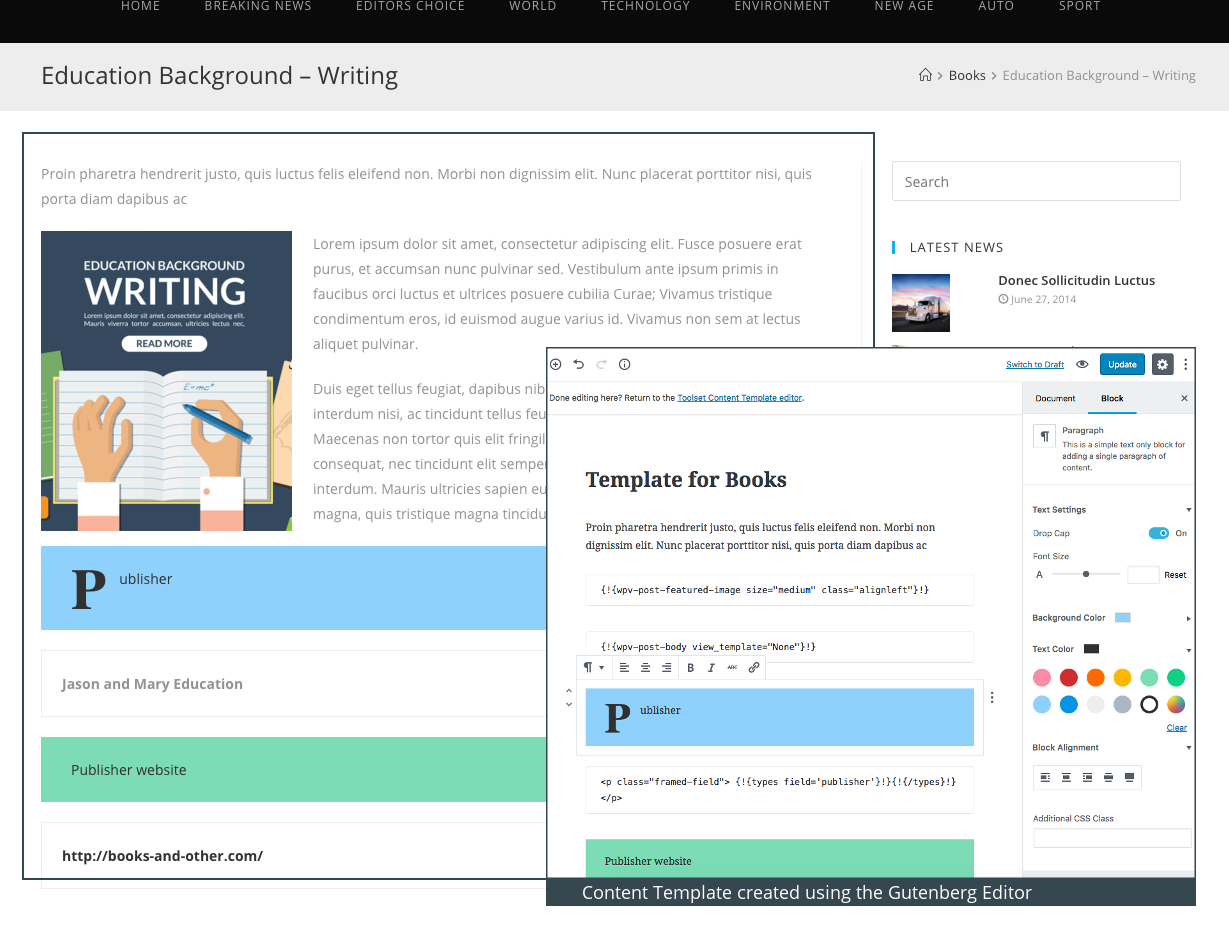Preview the template with the eye icon
The height and width of the screenshot is (952, 1229).
(1082, 365)
